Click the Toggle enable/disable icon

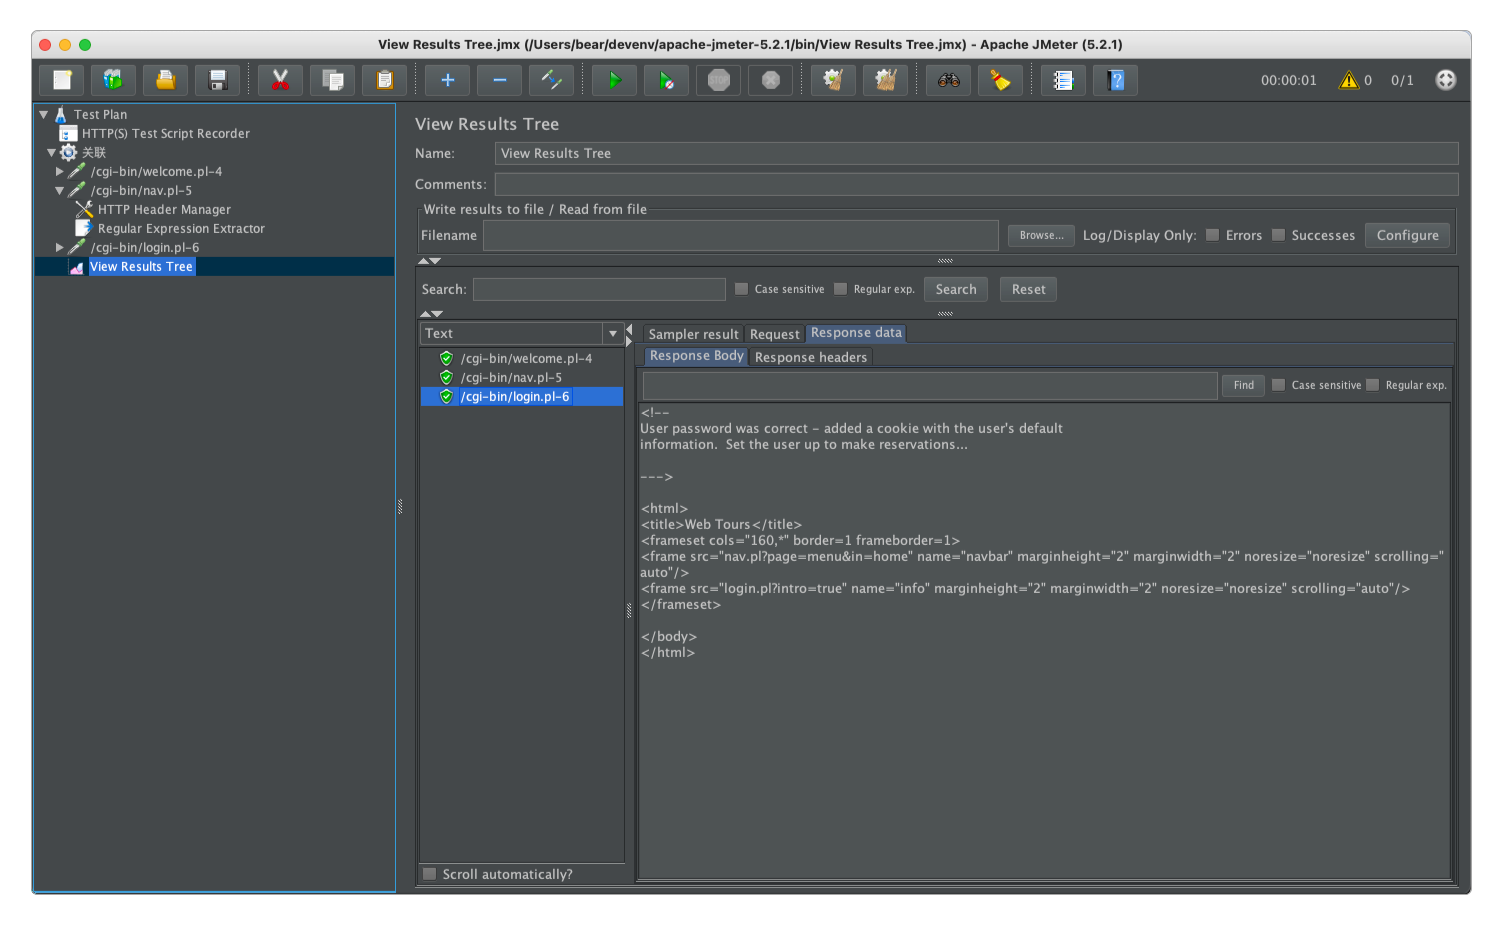click(x=552, y=80)
